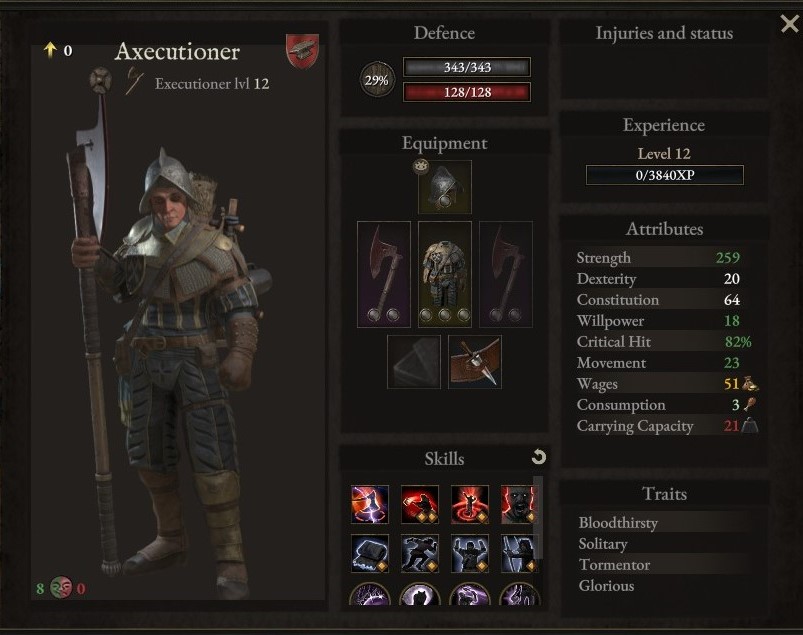Select the right axe weapon slot
Image resolution: width=803 pixels, height=635 pixels.
tap(506, 274)
